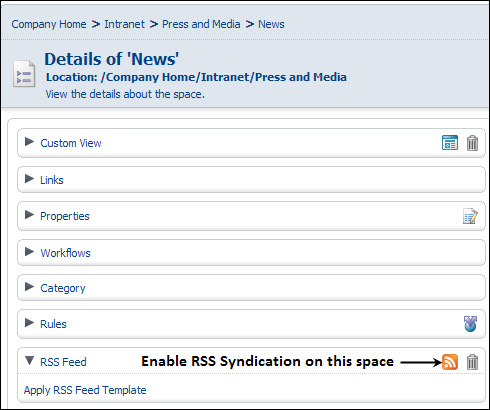490x410 pixels.
Task: Click the orange RSS feed icon
Action: pos(450,362)
